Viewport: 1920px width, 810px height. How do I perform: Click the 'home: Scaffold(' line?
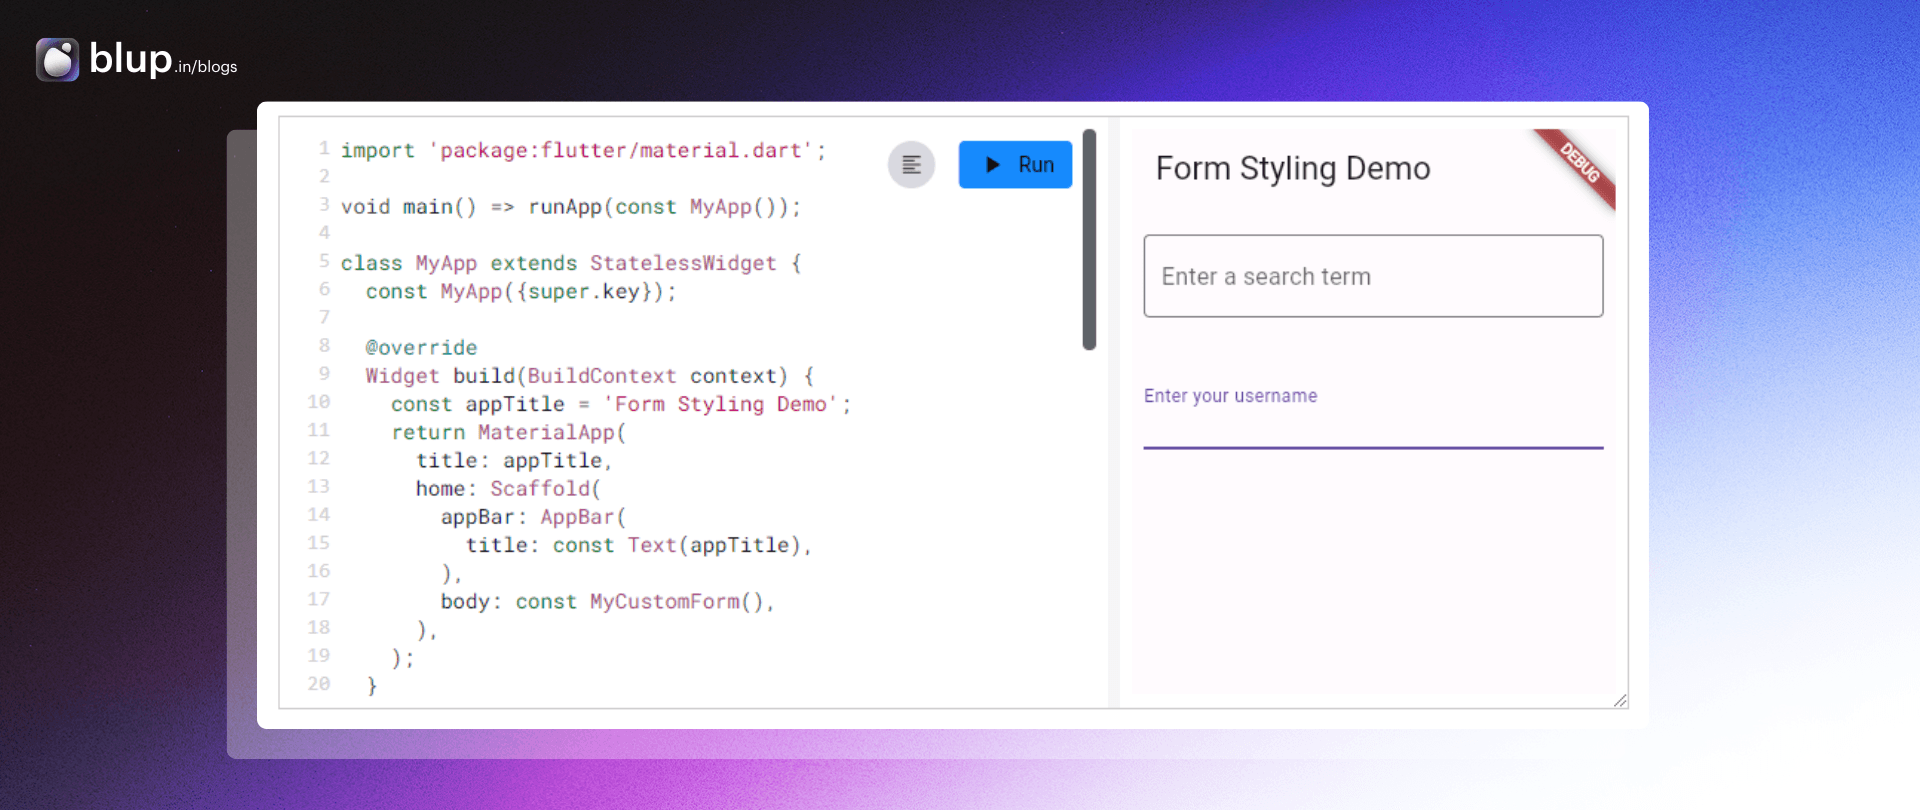pos(508,488)
